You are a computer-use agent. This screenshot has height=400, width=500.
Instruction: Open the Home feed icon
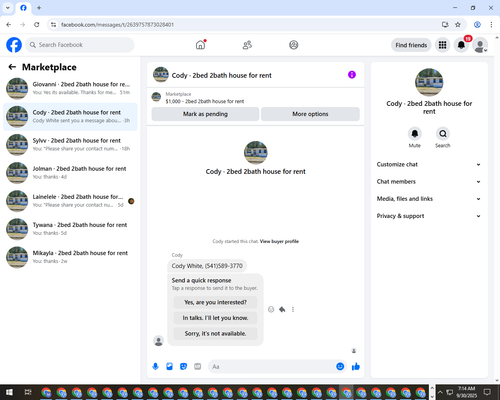200,45
